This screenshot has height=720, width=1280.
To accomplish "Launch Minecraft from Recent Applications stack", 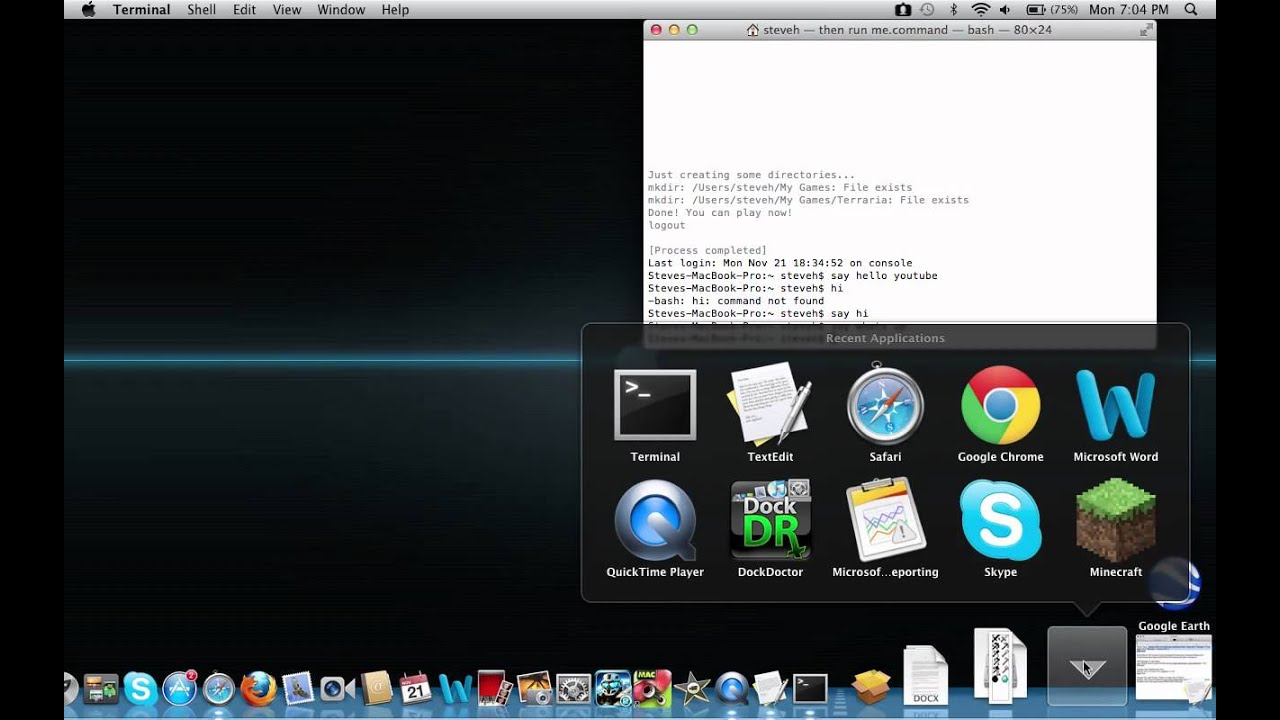I will pos(1115,520).
